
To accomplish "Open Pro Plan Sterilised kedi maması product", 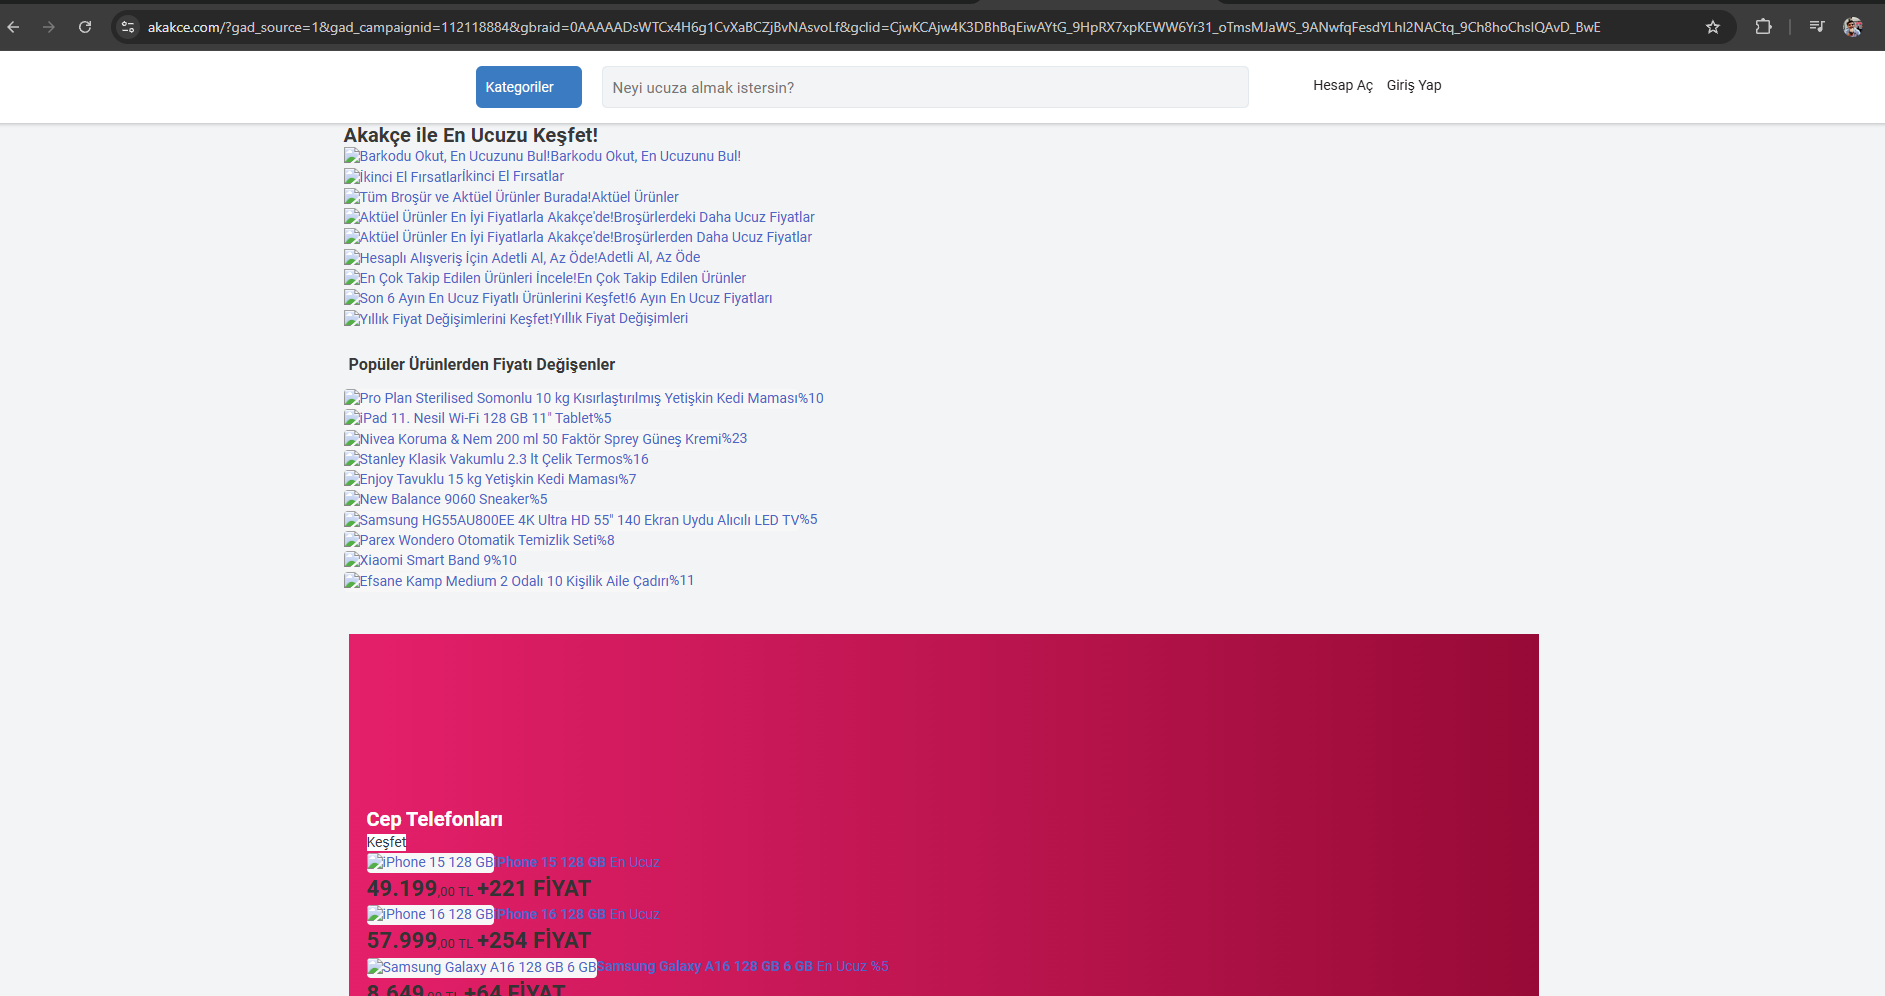I will point(584,398).
